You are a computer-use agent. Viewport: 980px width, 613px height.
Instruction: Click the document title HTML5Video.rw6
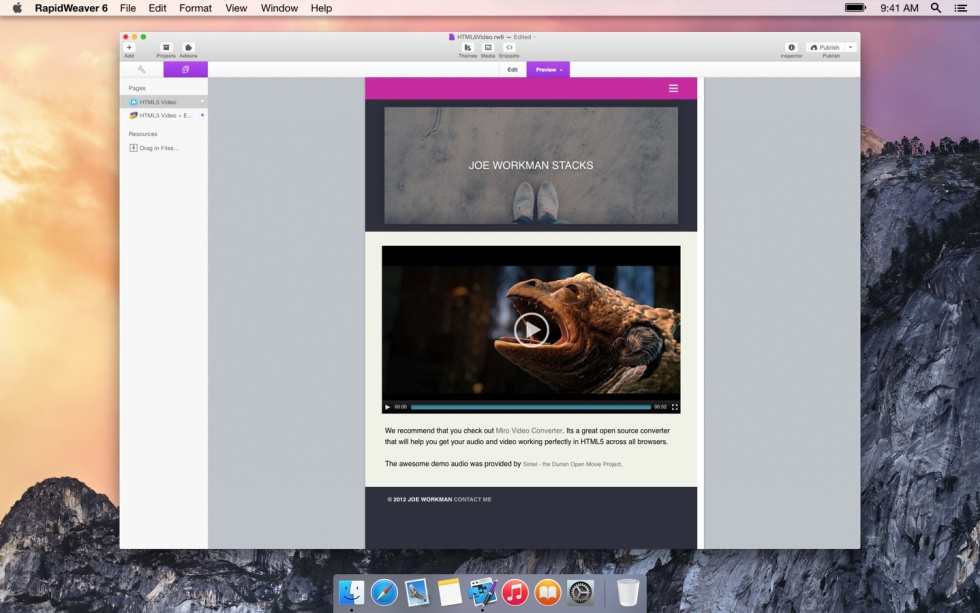480,37
